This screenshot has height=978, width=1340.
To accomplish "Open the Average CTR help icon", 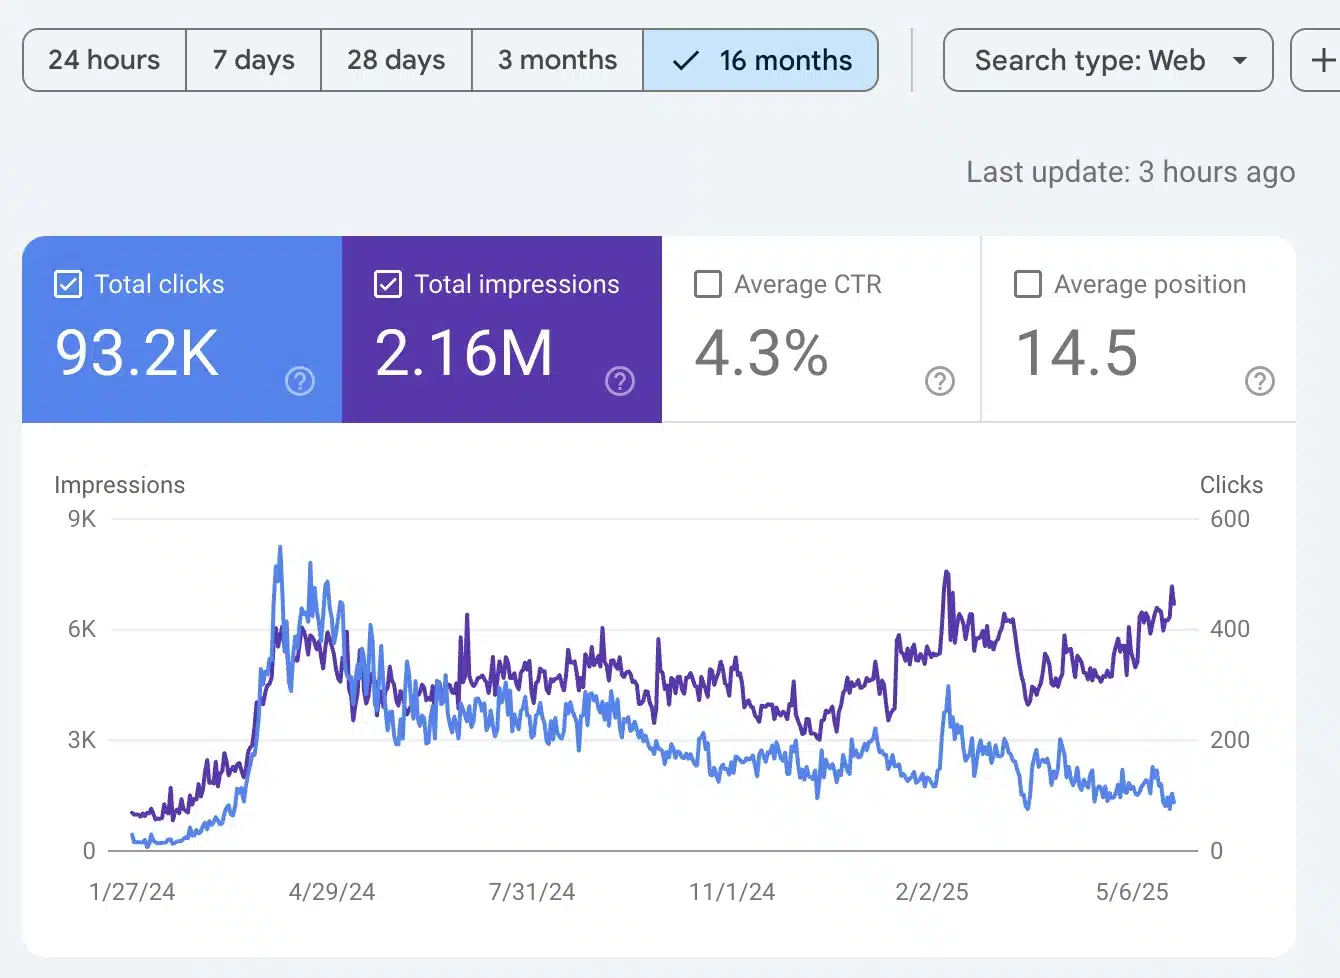I will pos(940,381).
